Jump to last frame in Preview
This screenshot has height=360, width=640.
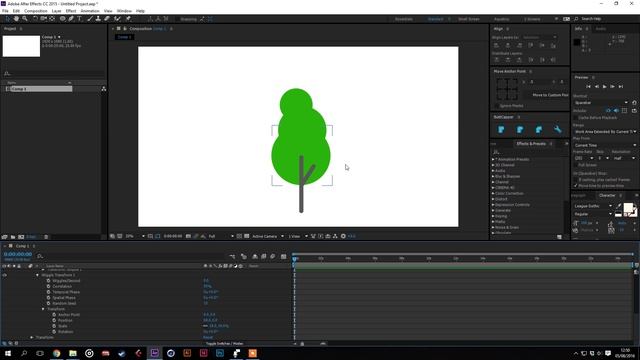(x=621, y=87)
